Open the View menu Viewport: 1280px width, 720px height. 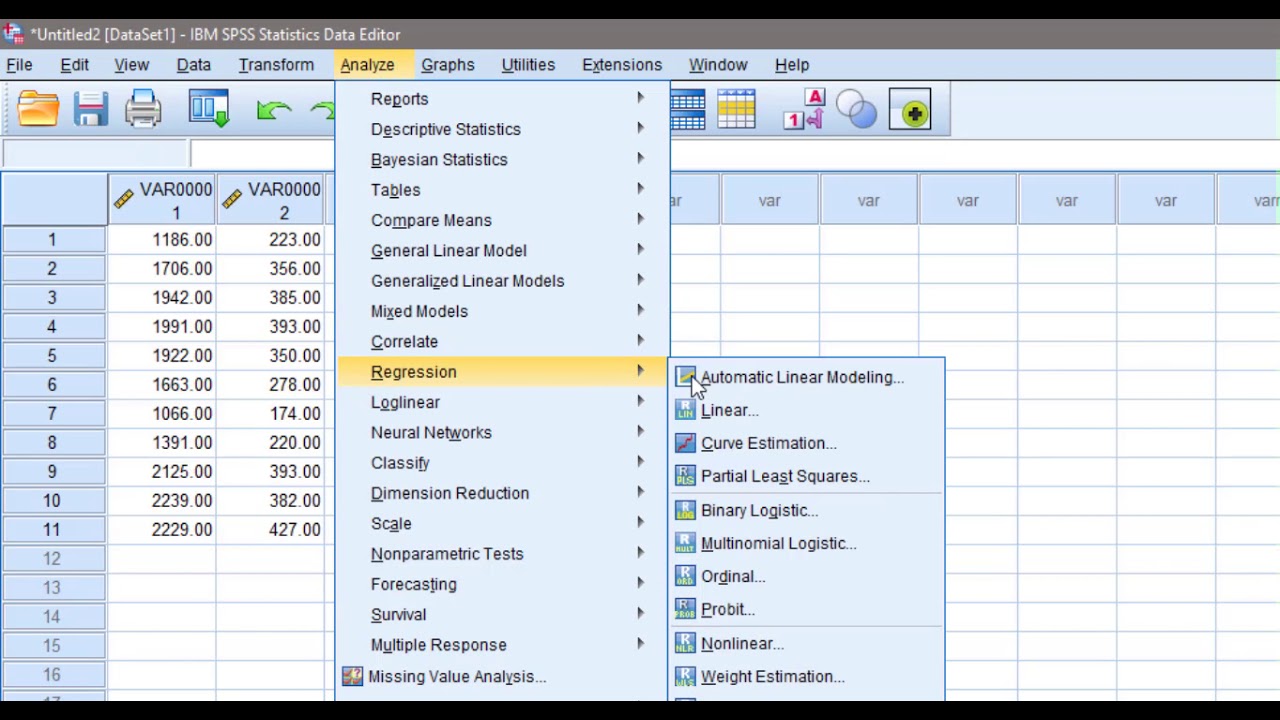pyautogui.click(x=131, y=65)
